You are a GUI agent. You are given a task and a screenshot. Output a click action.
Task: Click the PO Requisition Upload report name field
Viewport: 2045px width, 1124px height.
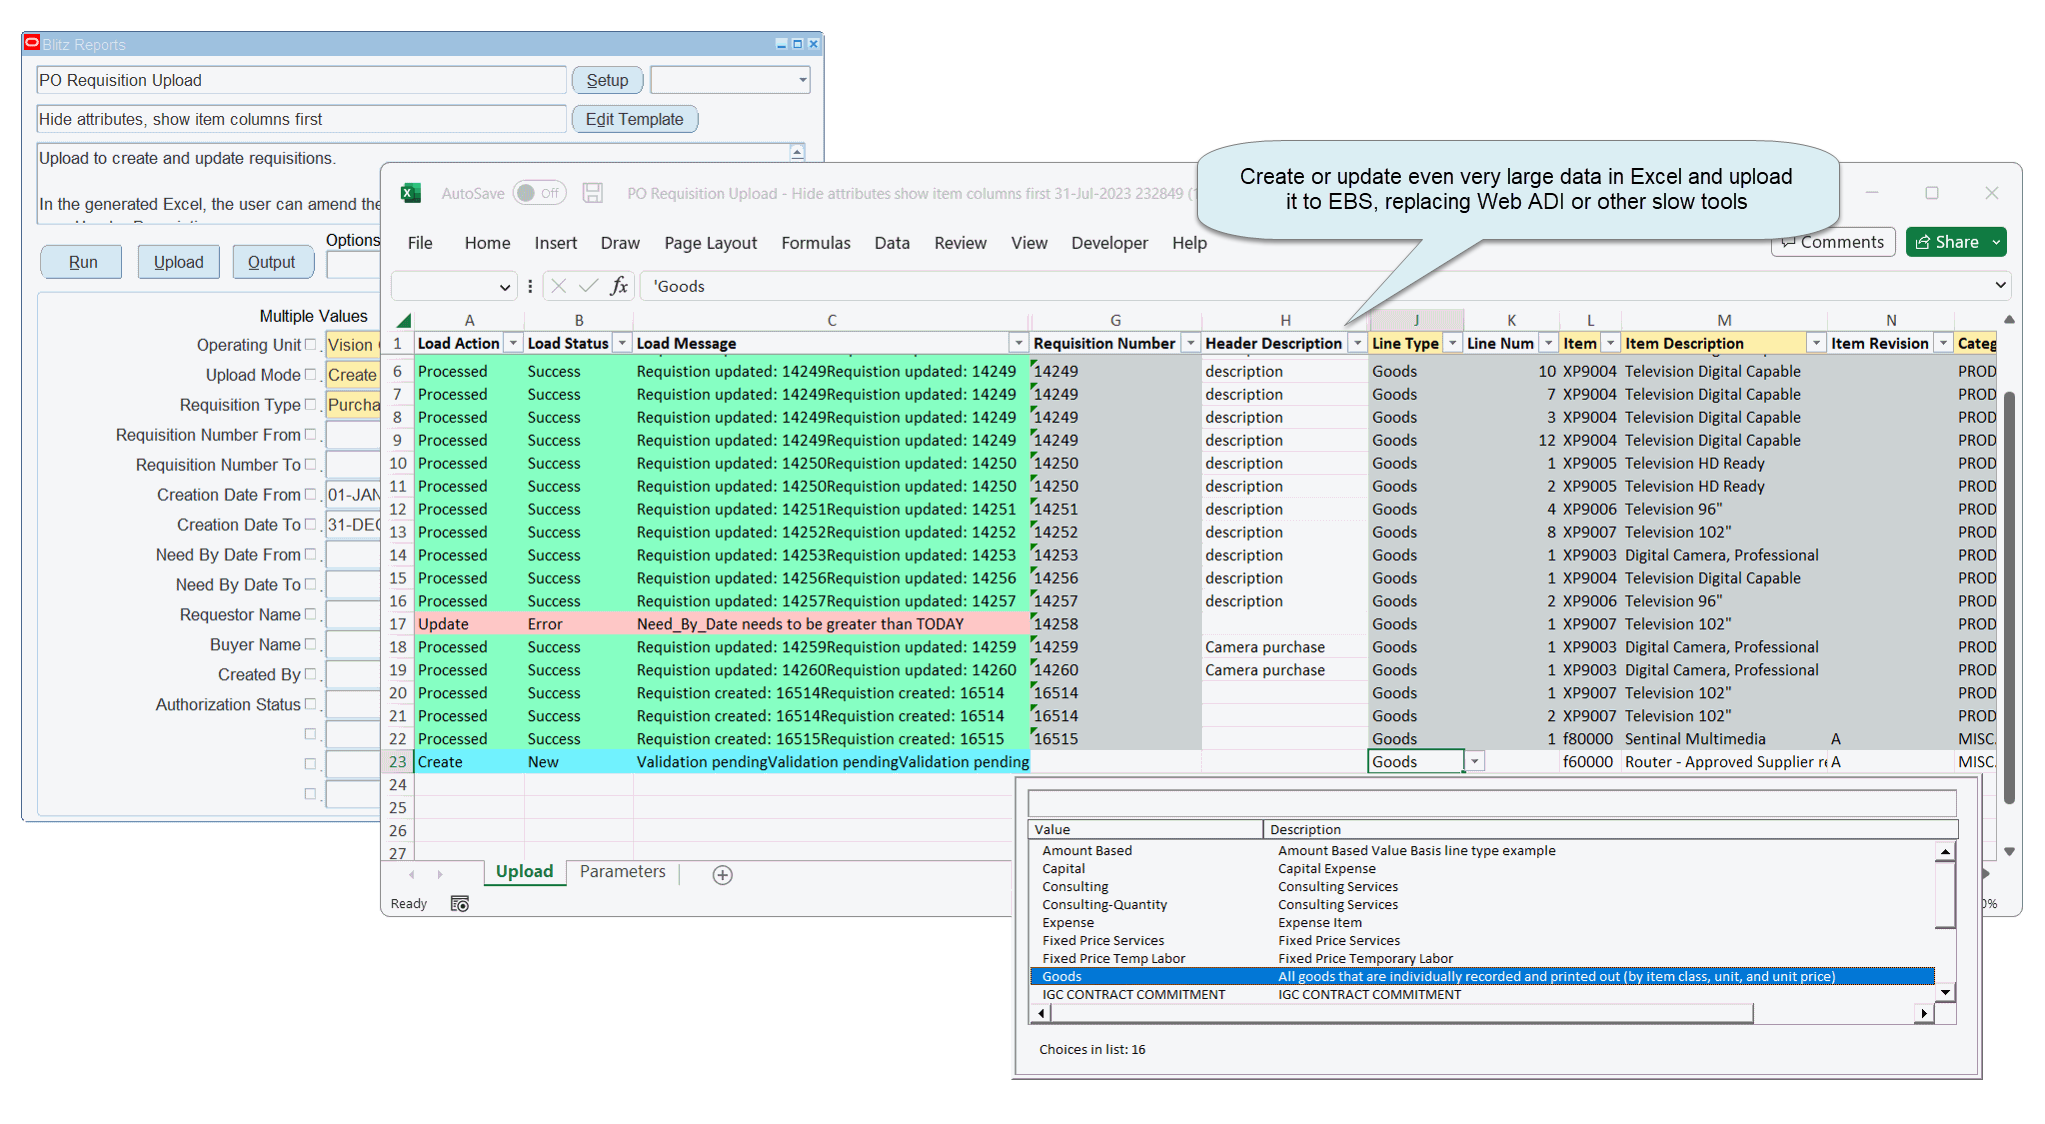coord(301,80)
